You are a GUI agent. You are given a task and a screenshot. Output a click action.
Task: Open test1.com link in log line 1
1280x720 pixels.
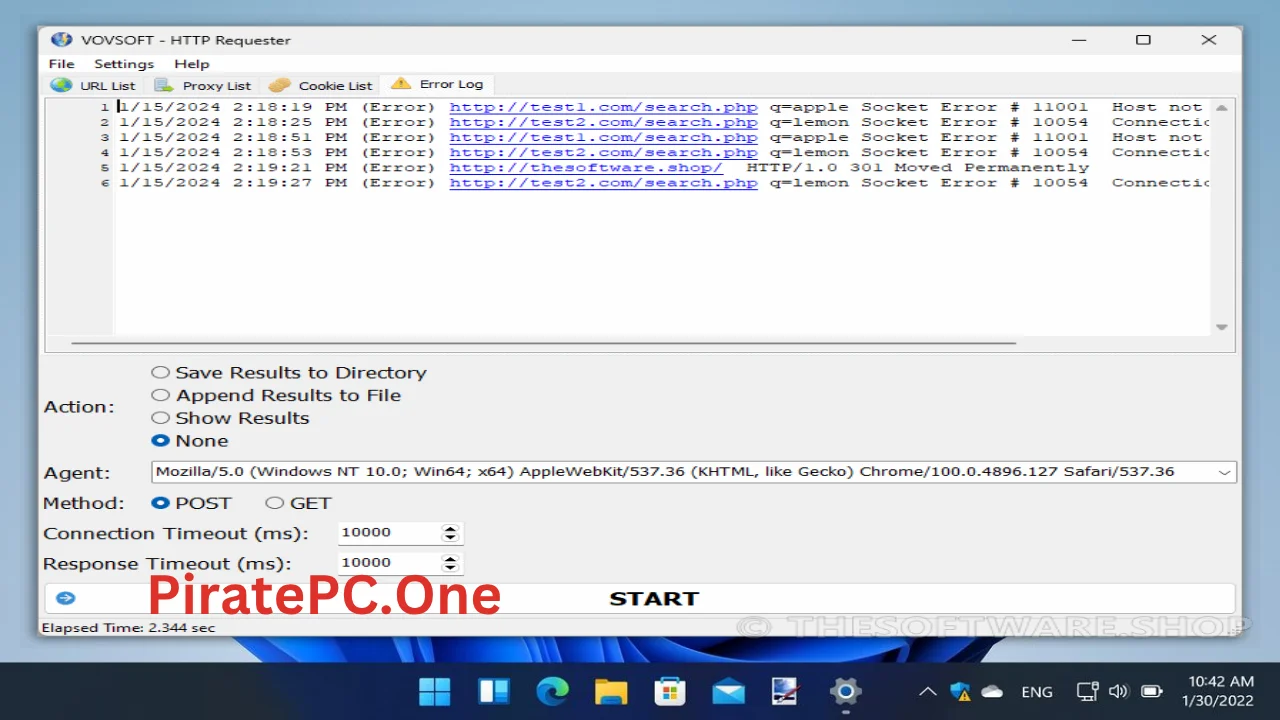pos(603,107)
